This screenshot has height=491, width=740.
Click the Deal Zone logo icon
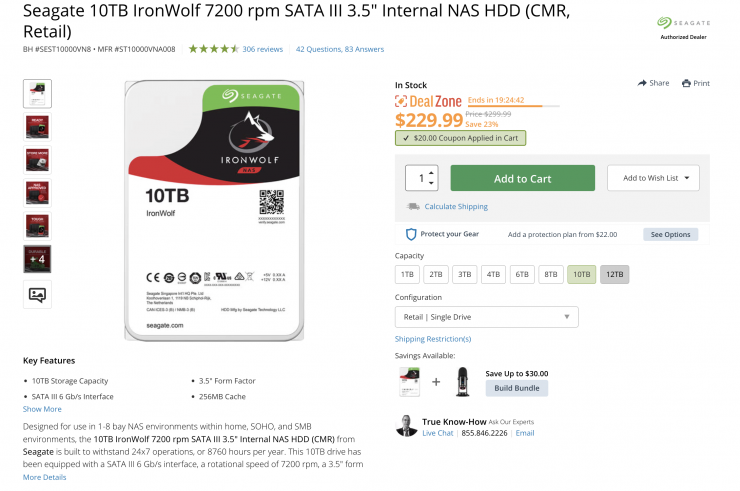click(401, 101)
